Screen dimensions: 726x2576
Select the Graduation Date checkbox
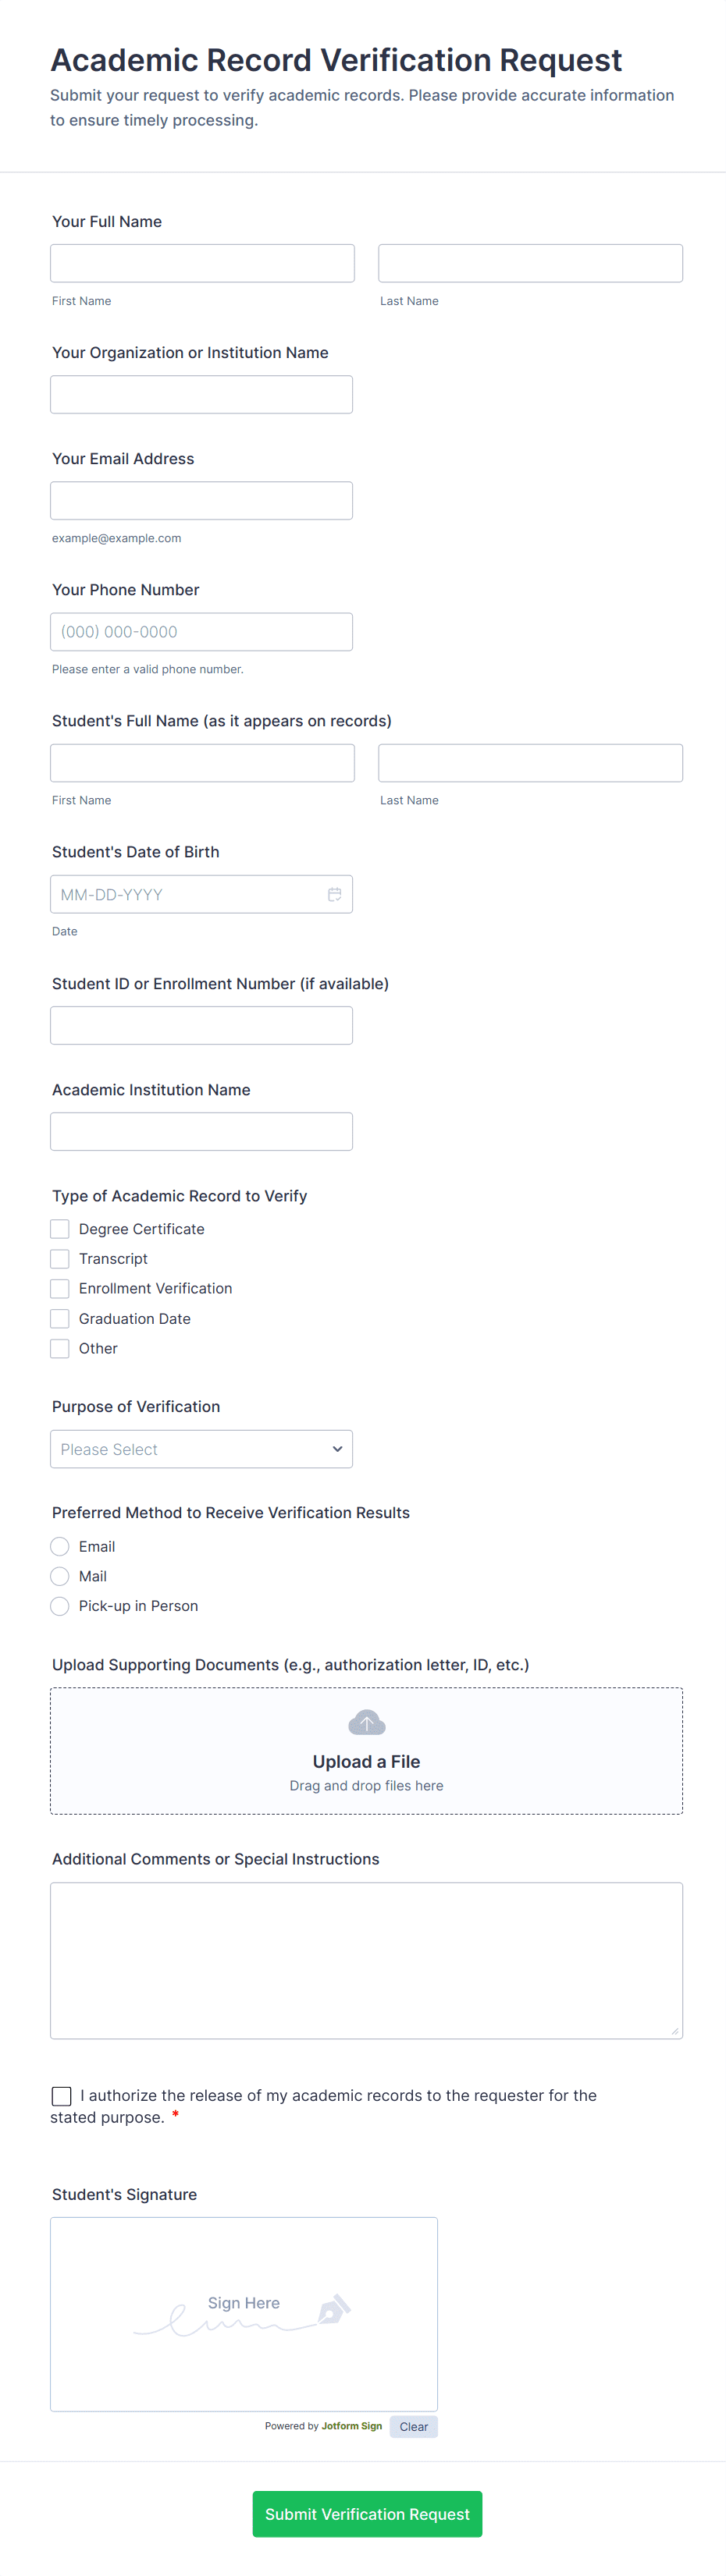[x=60, y=1319]
